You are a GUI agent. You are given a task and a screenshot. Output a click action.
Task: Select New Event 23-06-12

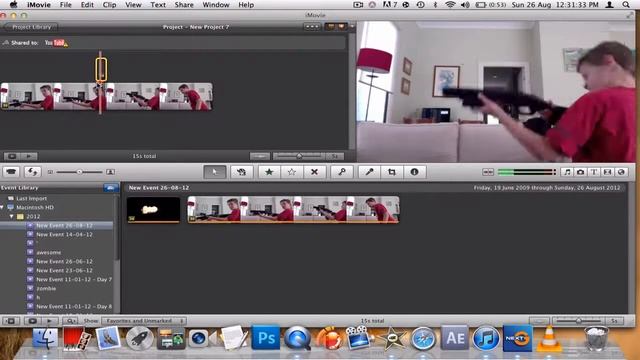click(x=64, y=270)
